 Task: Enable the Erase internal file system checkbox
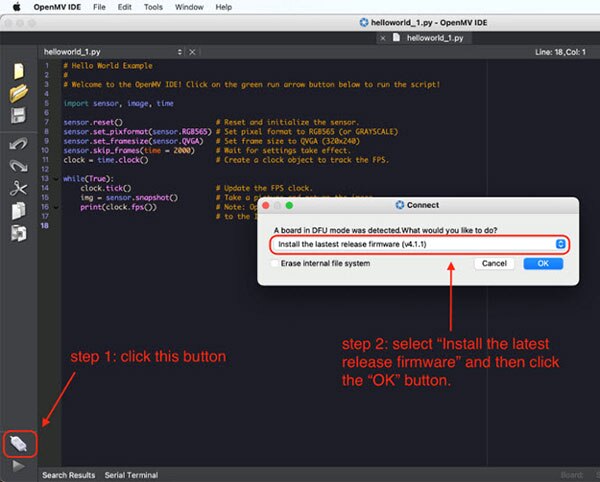point(274,264)
